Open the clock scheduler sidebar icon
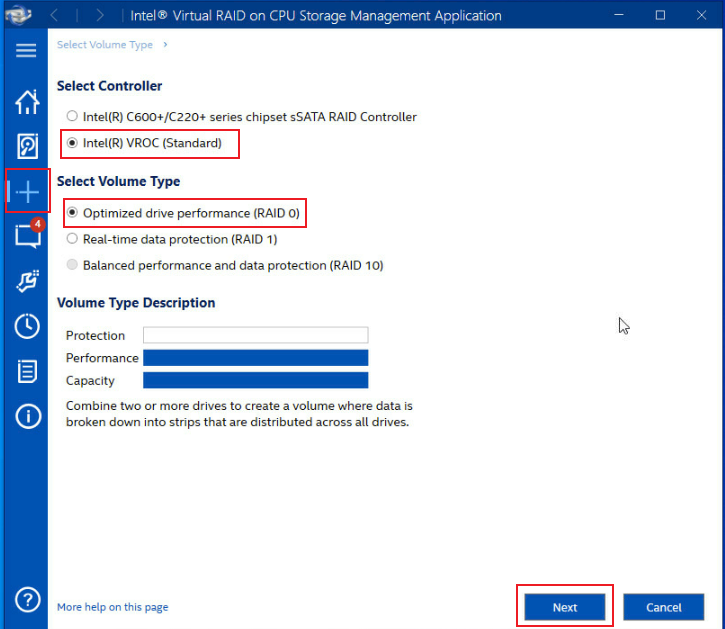725x629 pixels. 27,326
